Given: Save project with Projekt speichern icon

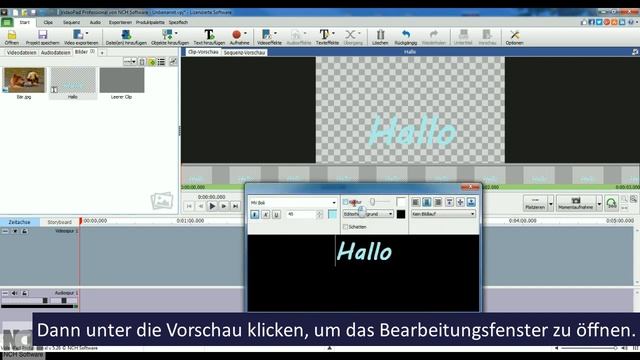Looking at the screenshot, I should tap(42, 35).
